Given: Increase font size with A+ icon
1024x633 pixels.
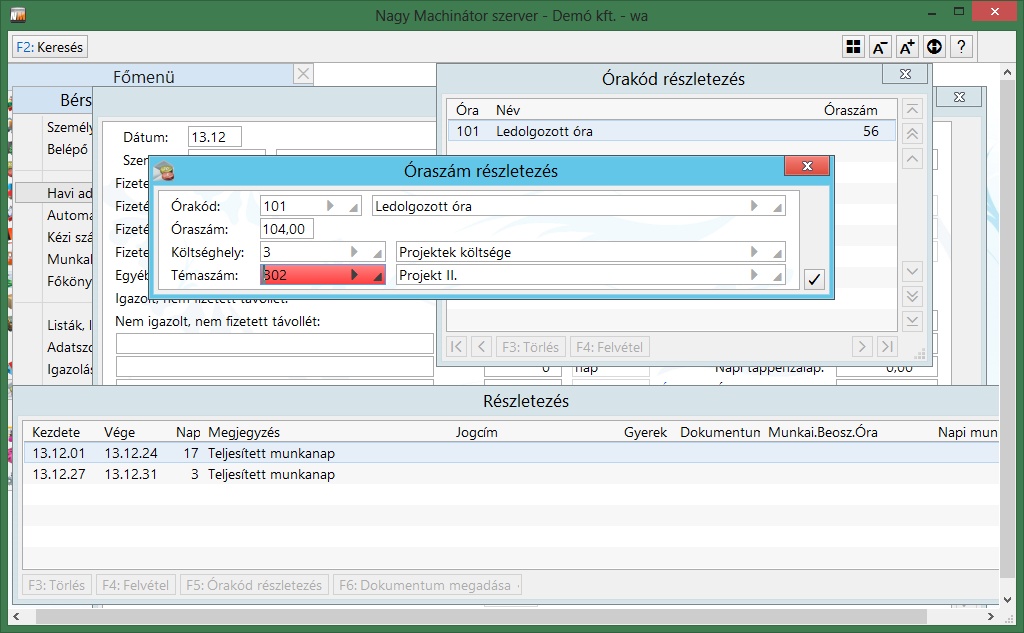Looking at the screenshot, I should tap(907, 46).
